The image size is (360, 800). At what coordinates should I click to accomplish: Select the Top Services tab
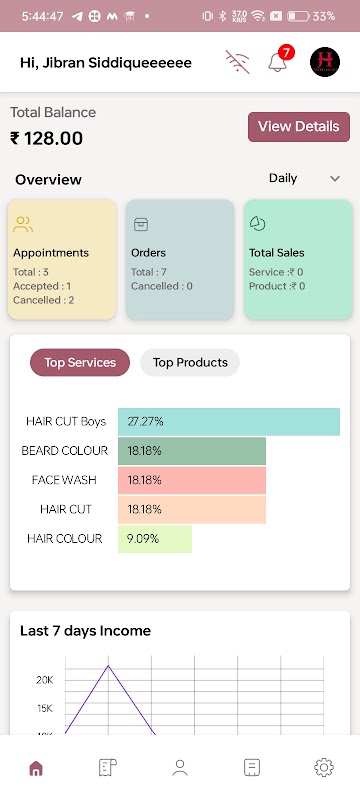(x=80, y=362)
